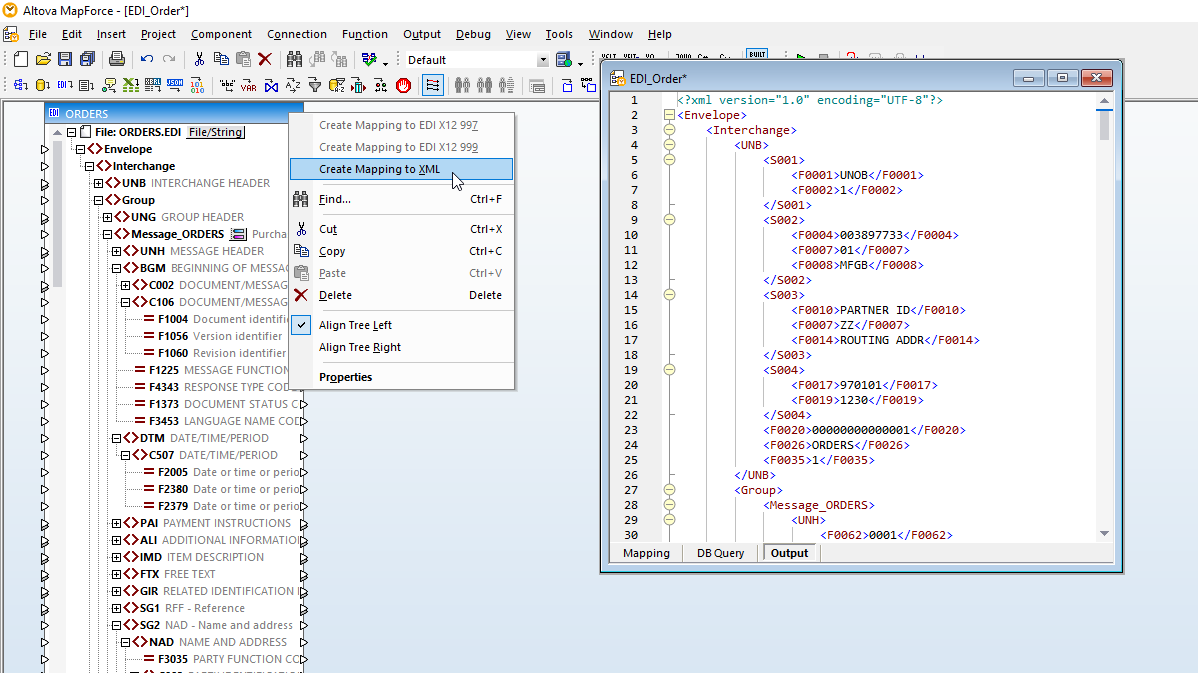The width and height of the screenshot is (1198, 673).
Task: Insert a Filter funnel component icon
Action: pos(314,86)
